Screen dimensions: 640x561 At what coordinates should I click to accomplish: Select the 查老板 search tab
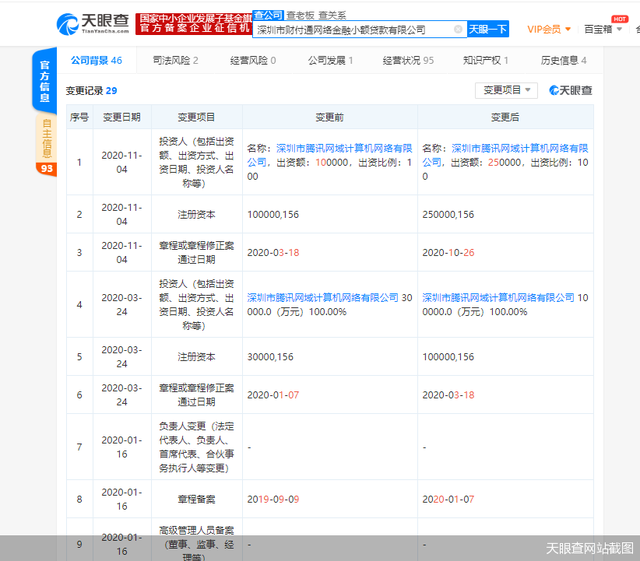(300, 16)
